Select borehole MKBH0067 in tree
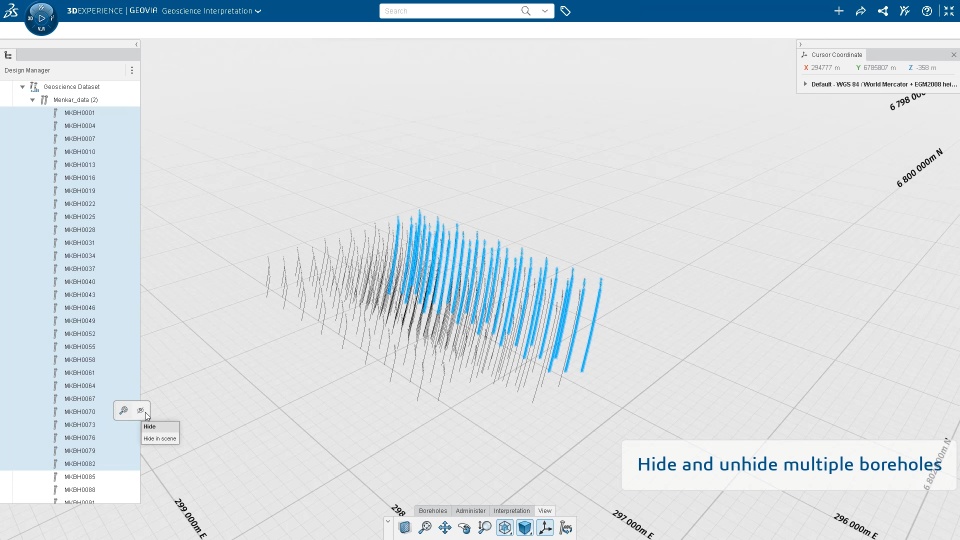 pos(80,399)
